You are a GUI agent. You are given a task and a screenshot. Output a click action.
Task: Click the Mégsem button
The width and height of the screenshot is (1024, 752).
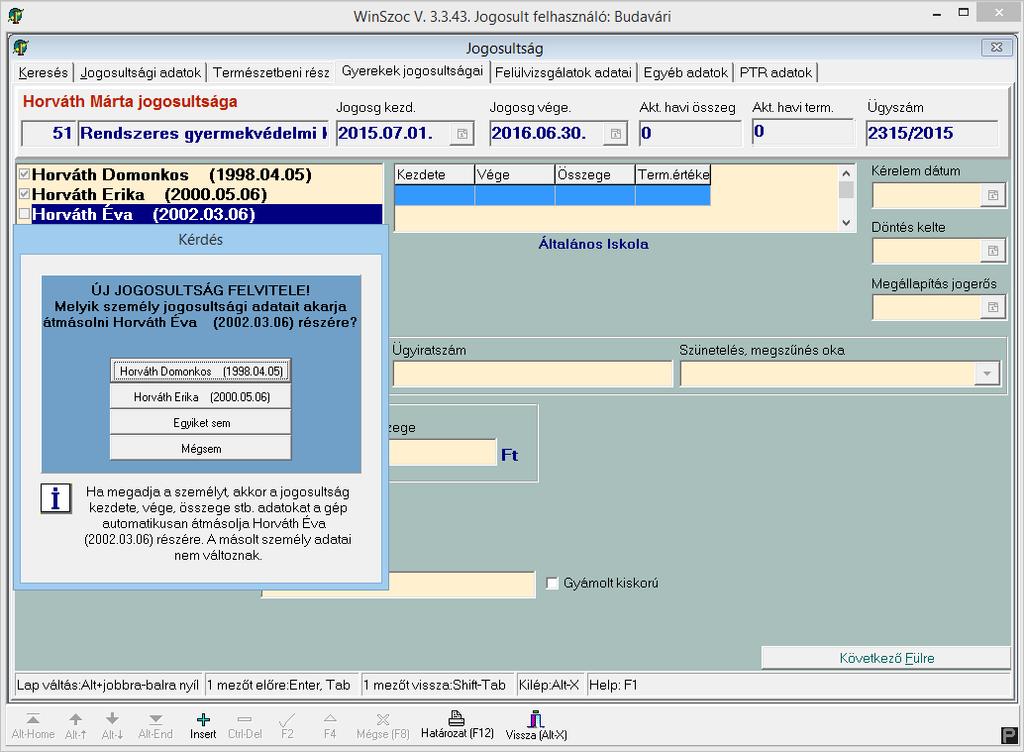pyautogui.click(x=200, y=448)
